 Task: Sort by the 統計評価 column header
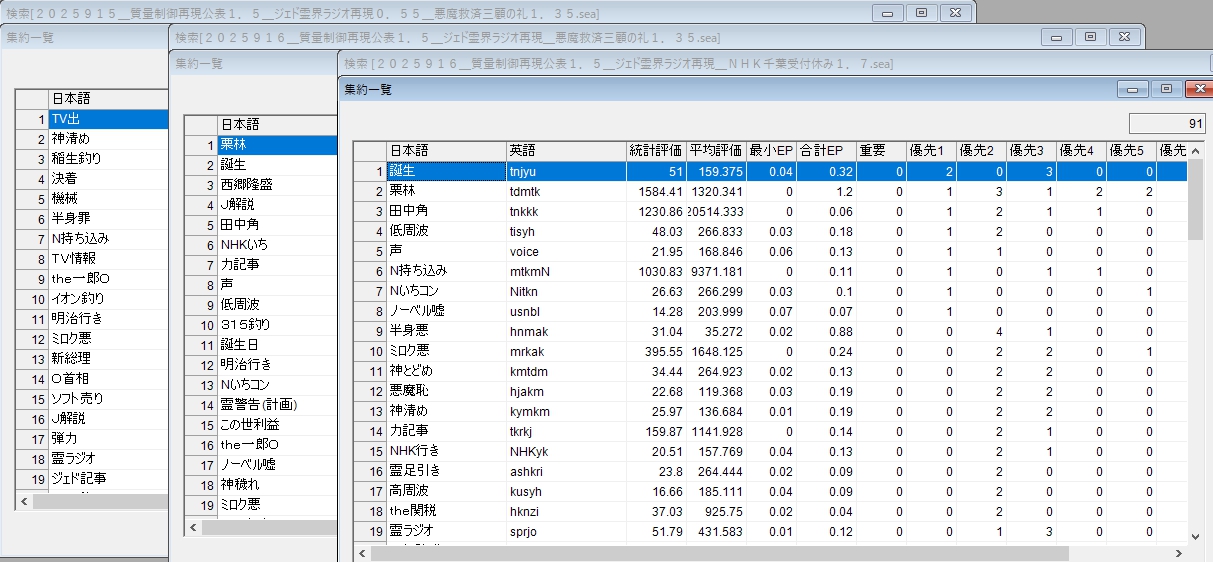pos(655,151)
